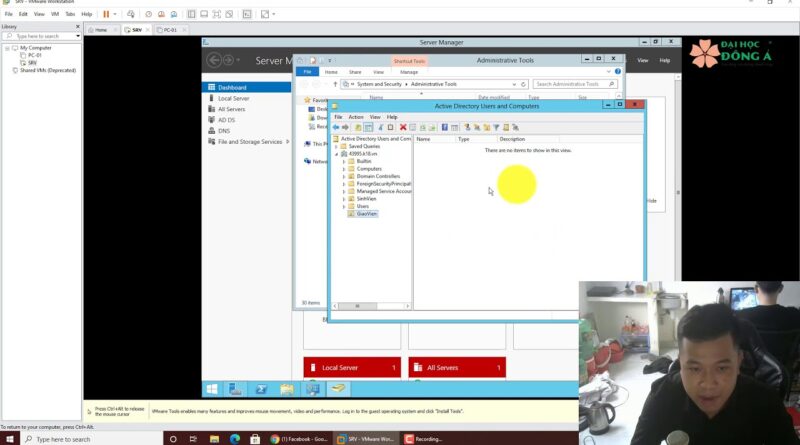Open Recording app on host taskbar
The image size is (800, 445).
(x=423, y=439)
